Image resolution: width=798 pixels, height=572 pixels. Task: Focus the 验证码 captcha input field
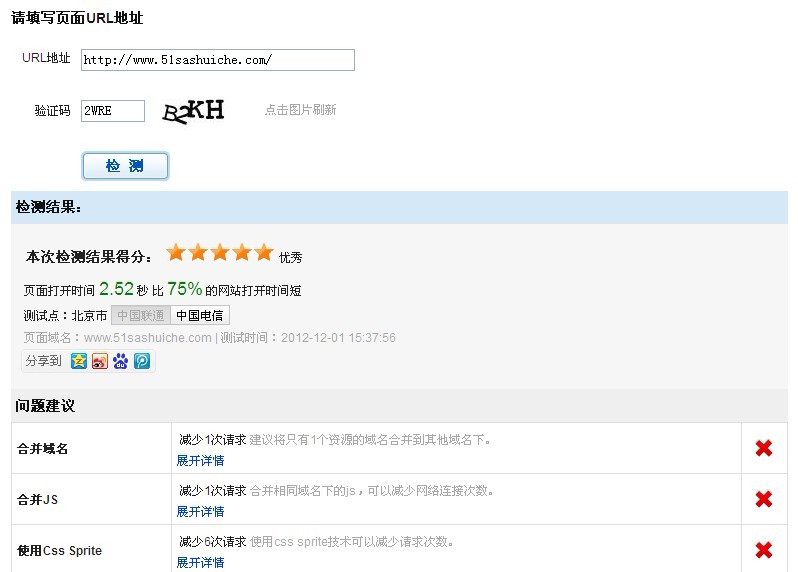point(112,111)
